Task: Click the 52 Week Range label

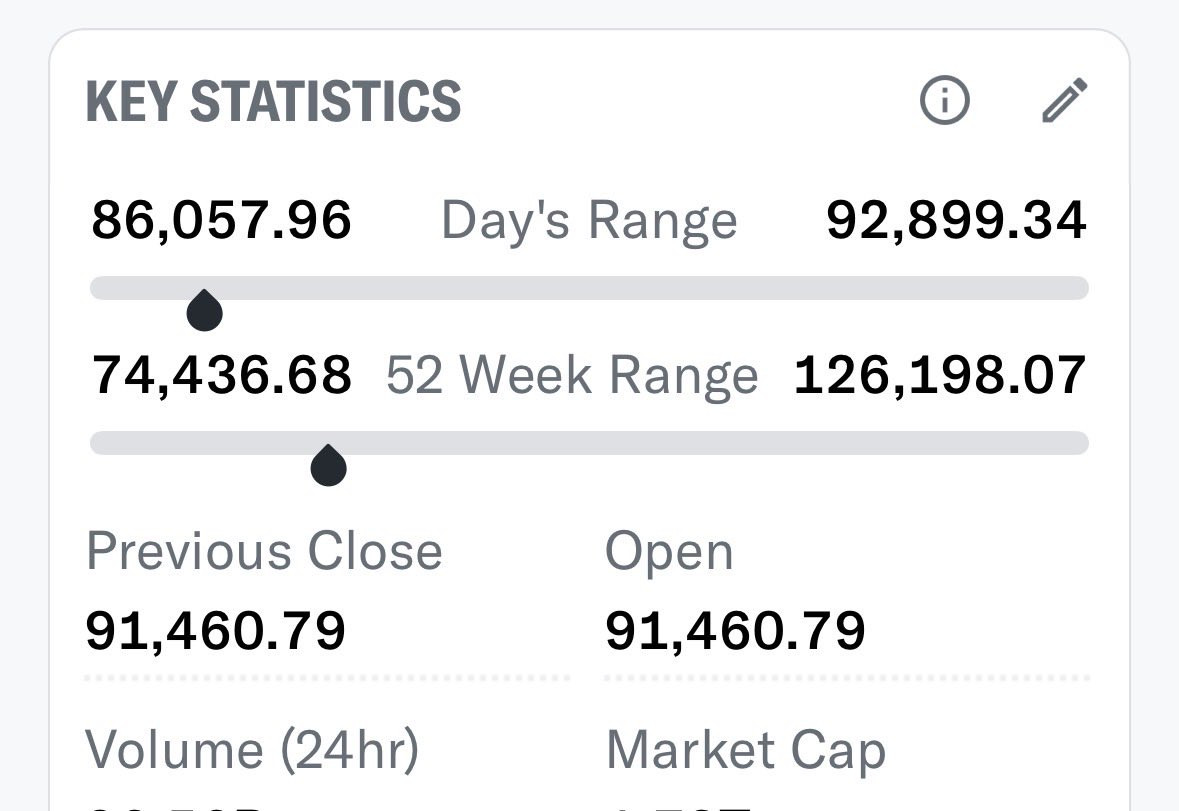Action: click(x=572, y=376)
